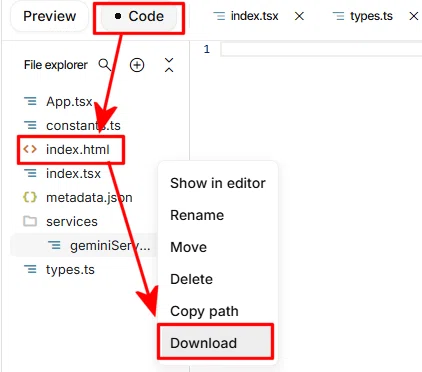Expand the services folder

pyautogui.click(x=72, y=222)
